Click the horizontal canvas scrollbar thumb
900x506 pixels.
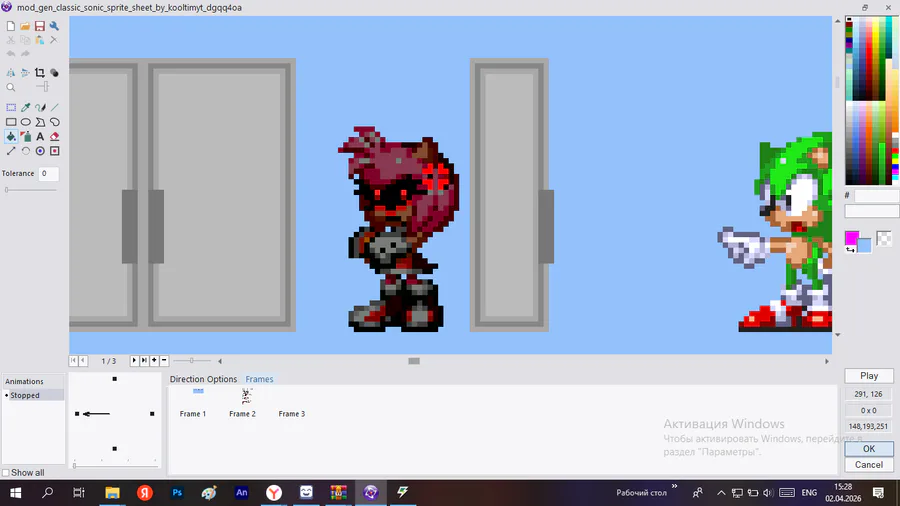pos(414,361)
